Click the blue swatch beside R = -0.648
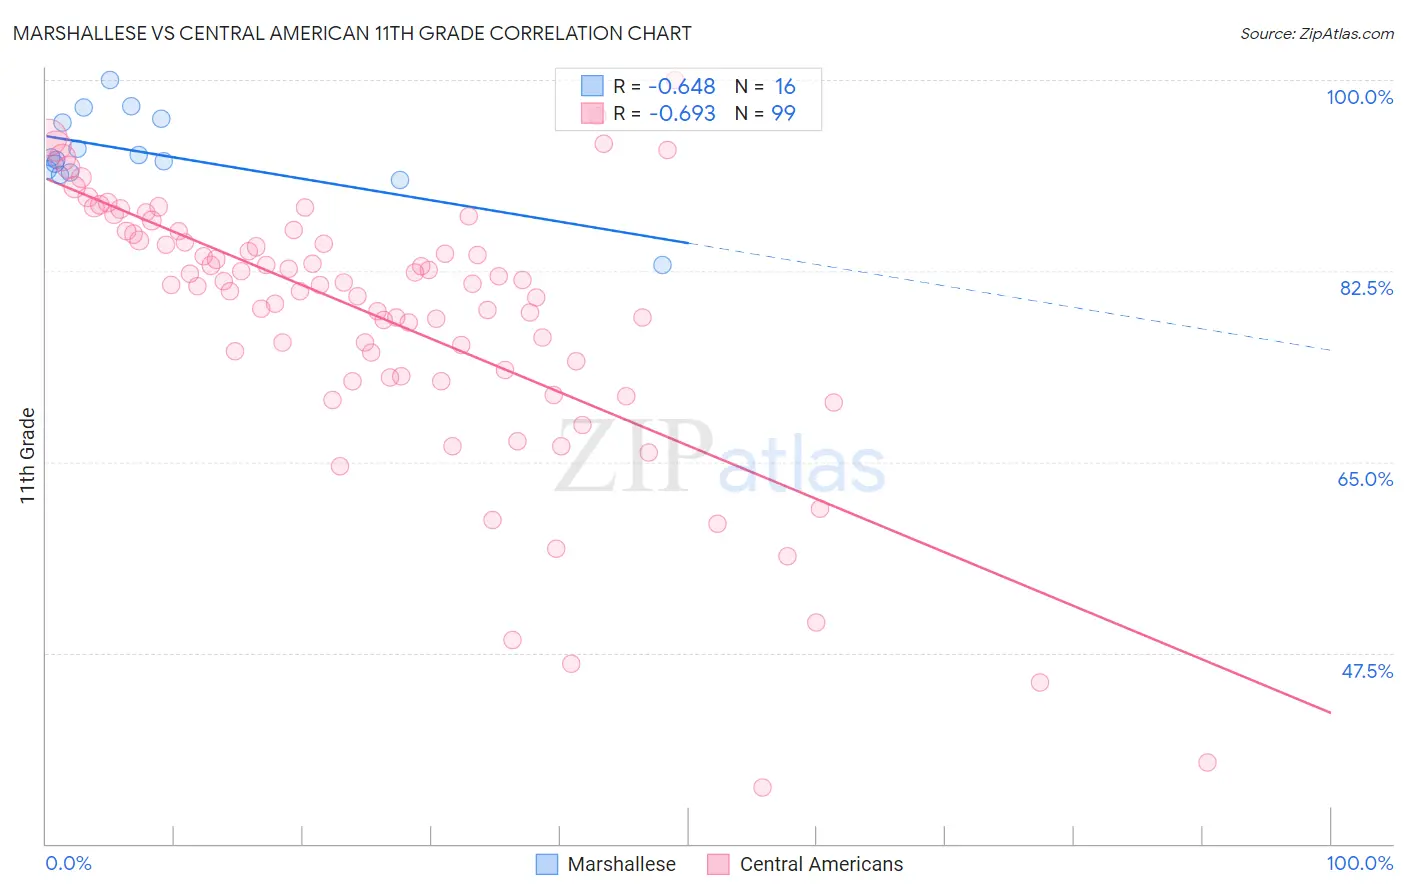The height and width of the screenshot is (892, 1406). click(x=592, y=86)
